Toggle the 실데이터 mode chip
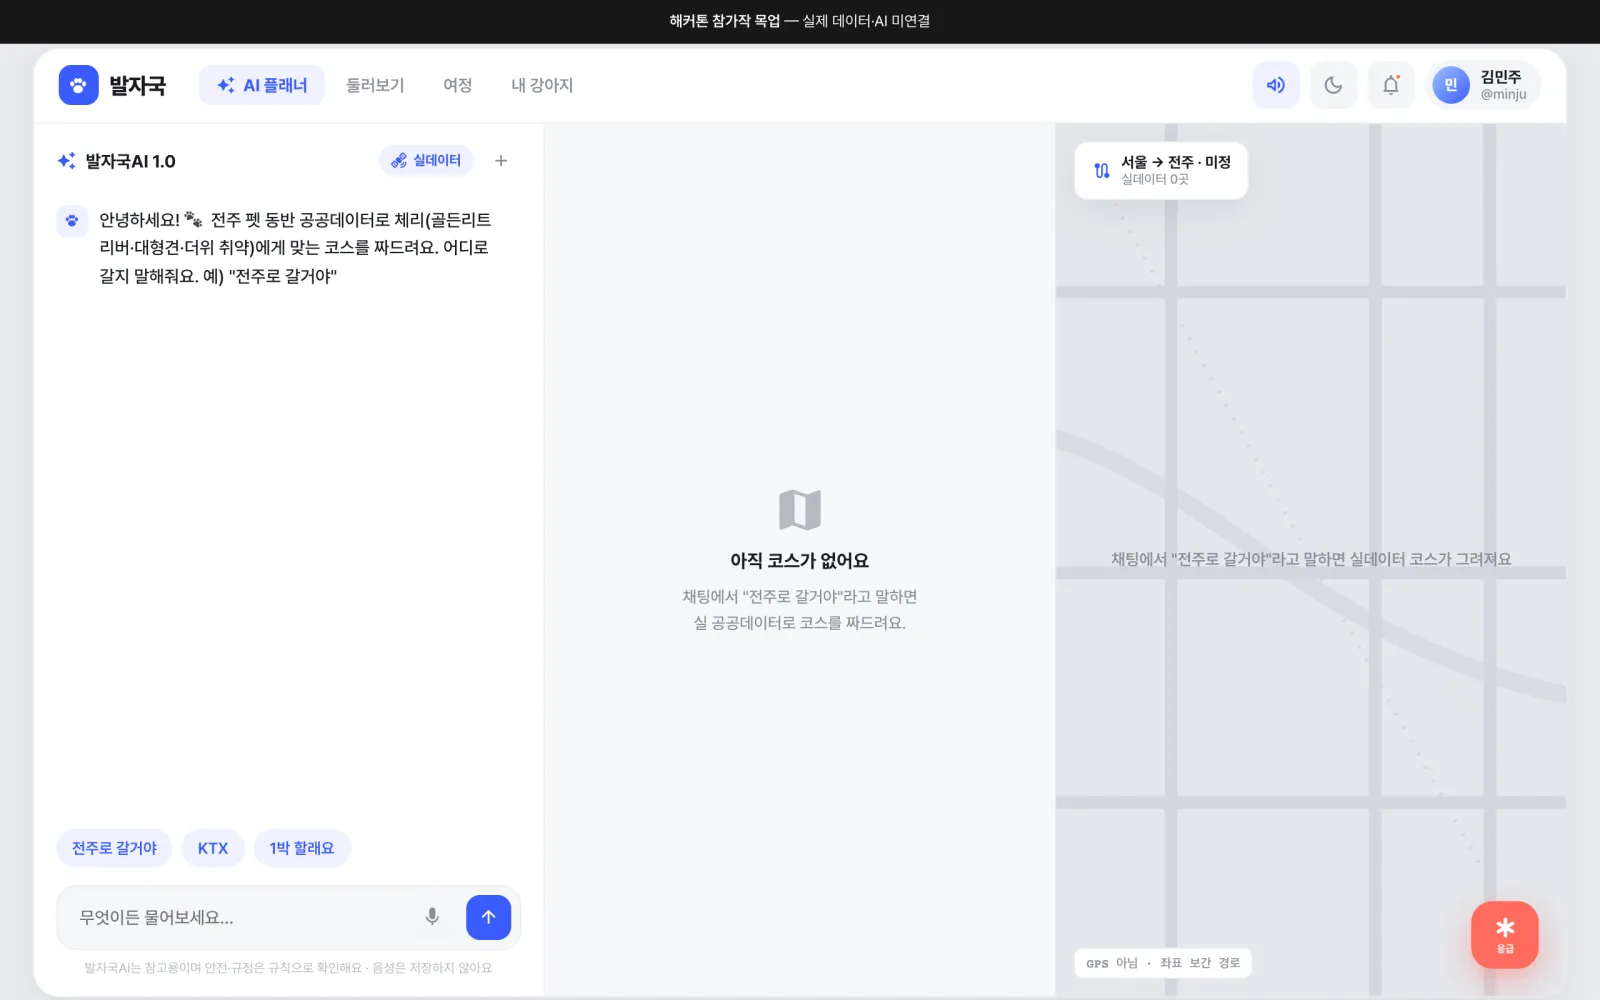Screen dimensions: 1600x1000 click(426, 160)
